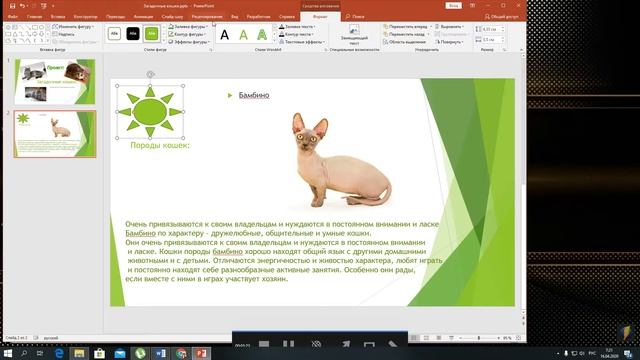Open Текстовые эффекты dropdown
Screen dimensions: 640x360
[302, 42]
